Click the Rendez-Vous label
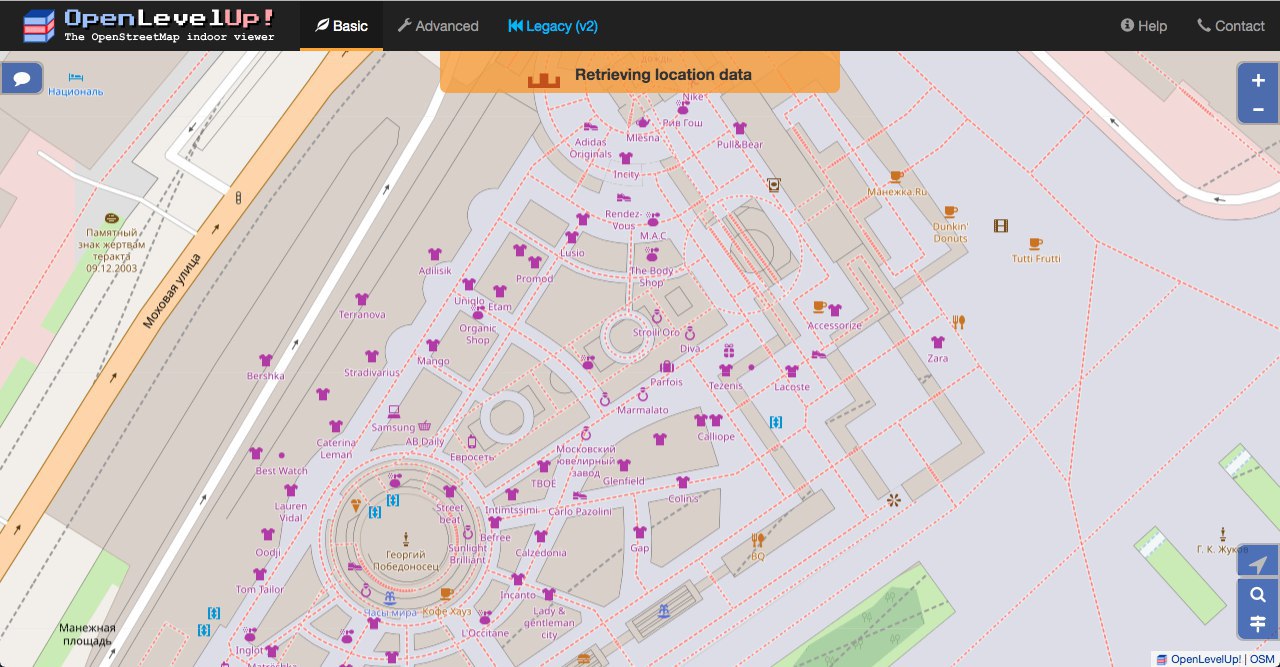This screenshot has width=1280, height=667. (623, 220)
